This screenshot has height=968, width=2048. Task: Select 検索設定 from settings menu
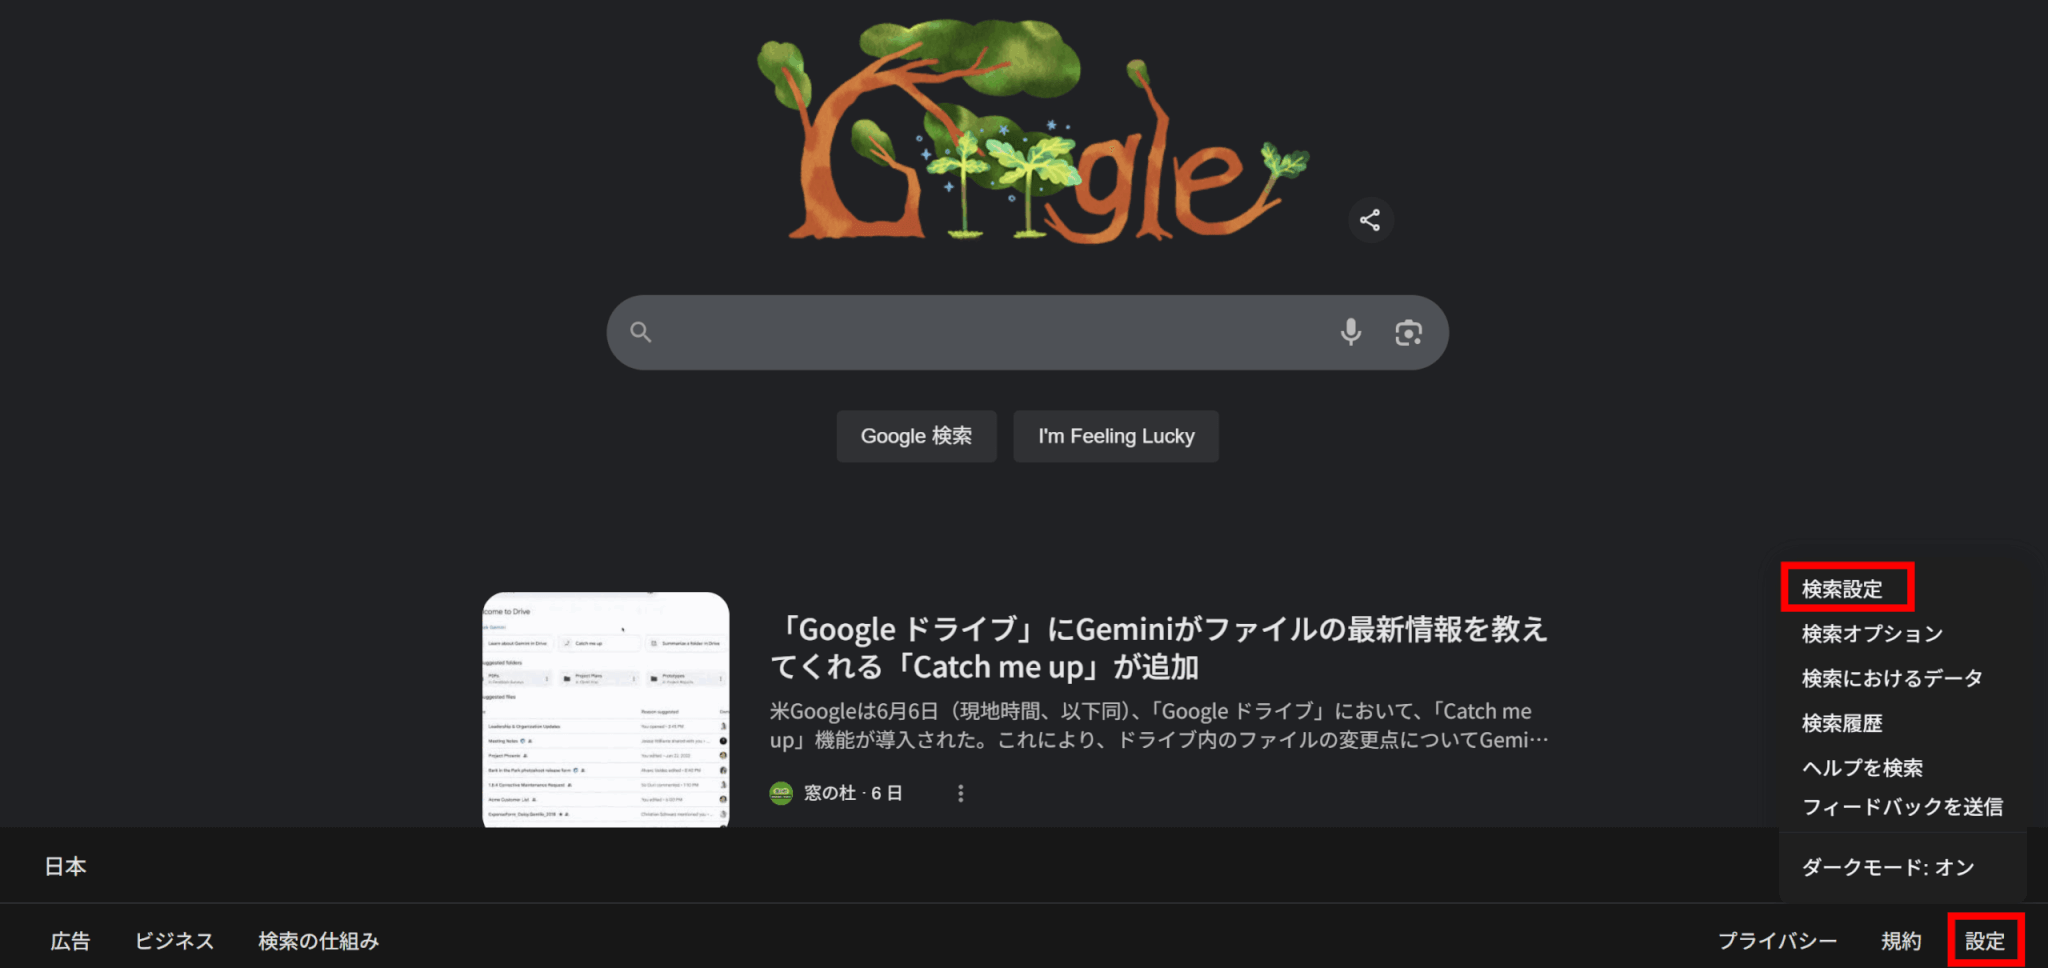[x=1842, y=589]
